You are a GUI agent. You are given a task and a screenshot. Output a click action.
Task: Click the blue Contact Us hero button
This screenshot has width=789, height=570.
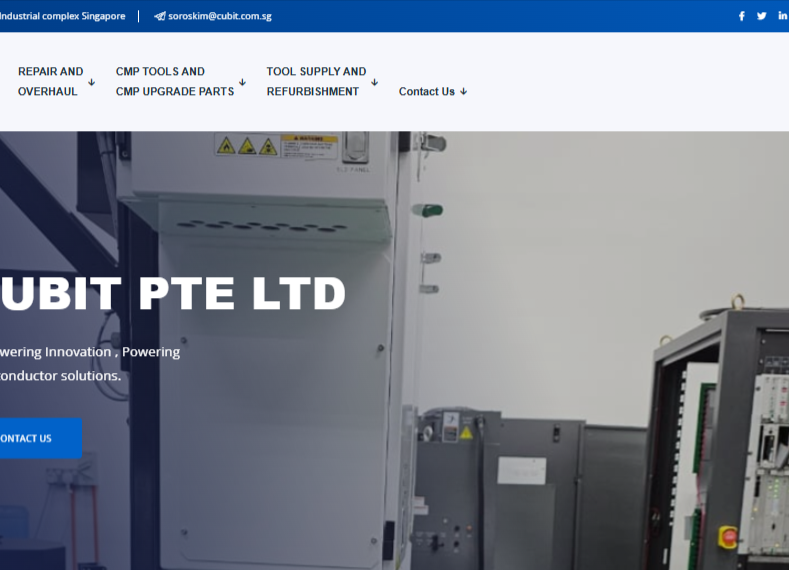(x=40, y=438)
